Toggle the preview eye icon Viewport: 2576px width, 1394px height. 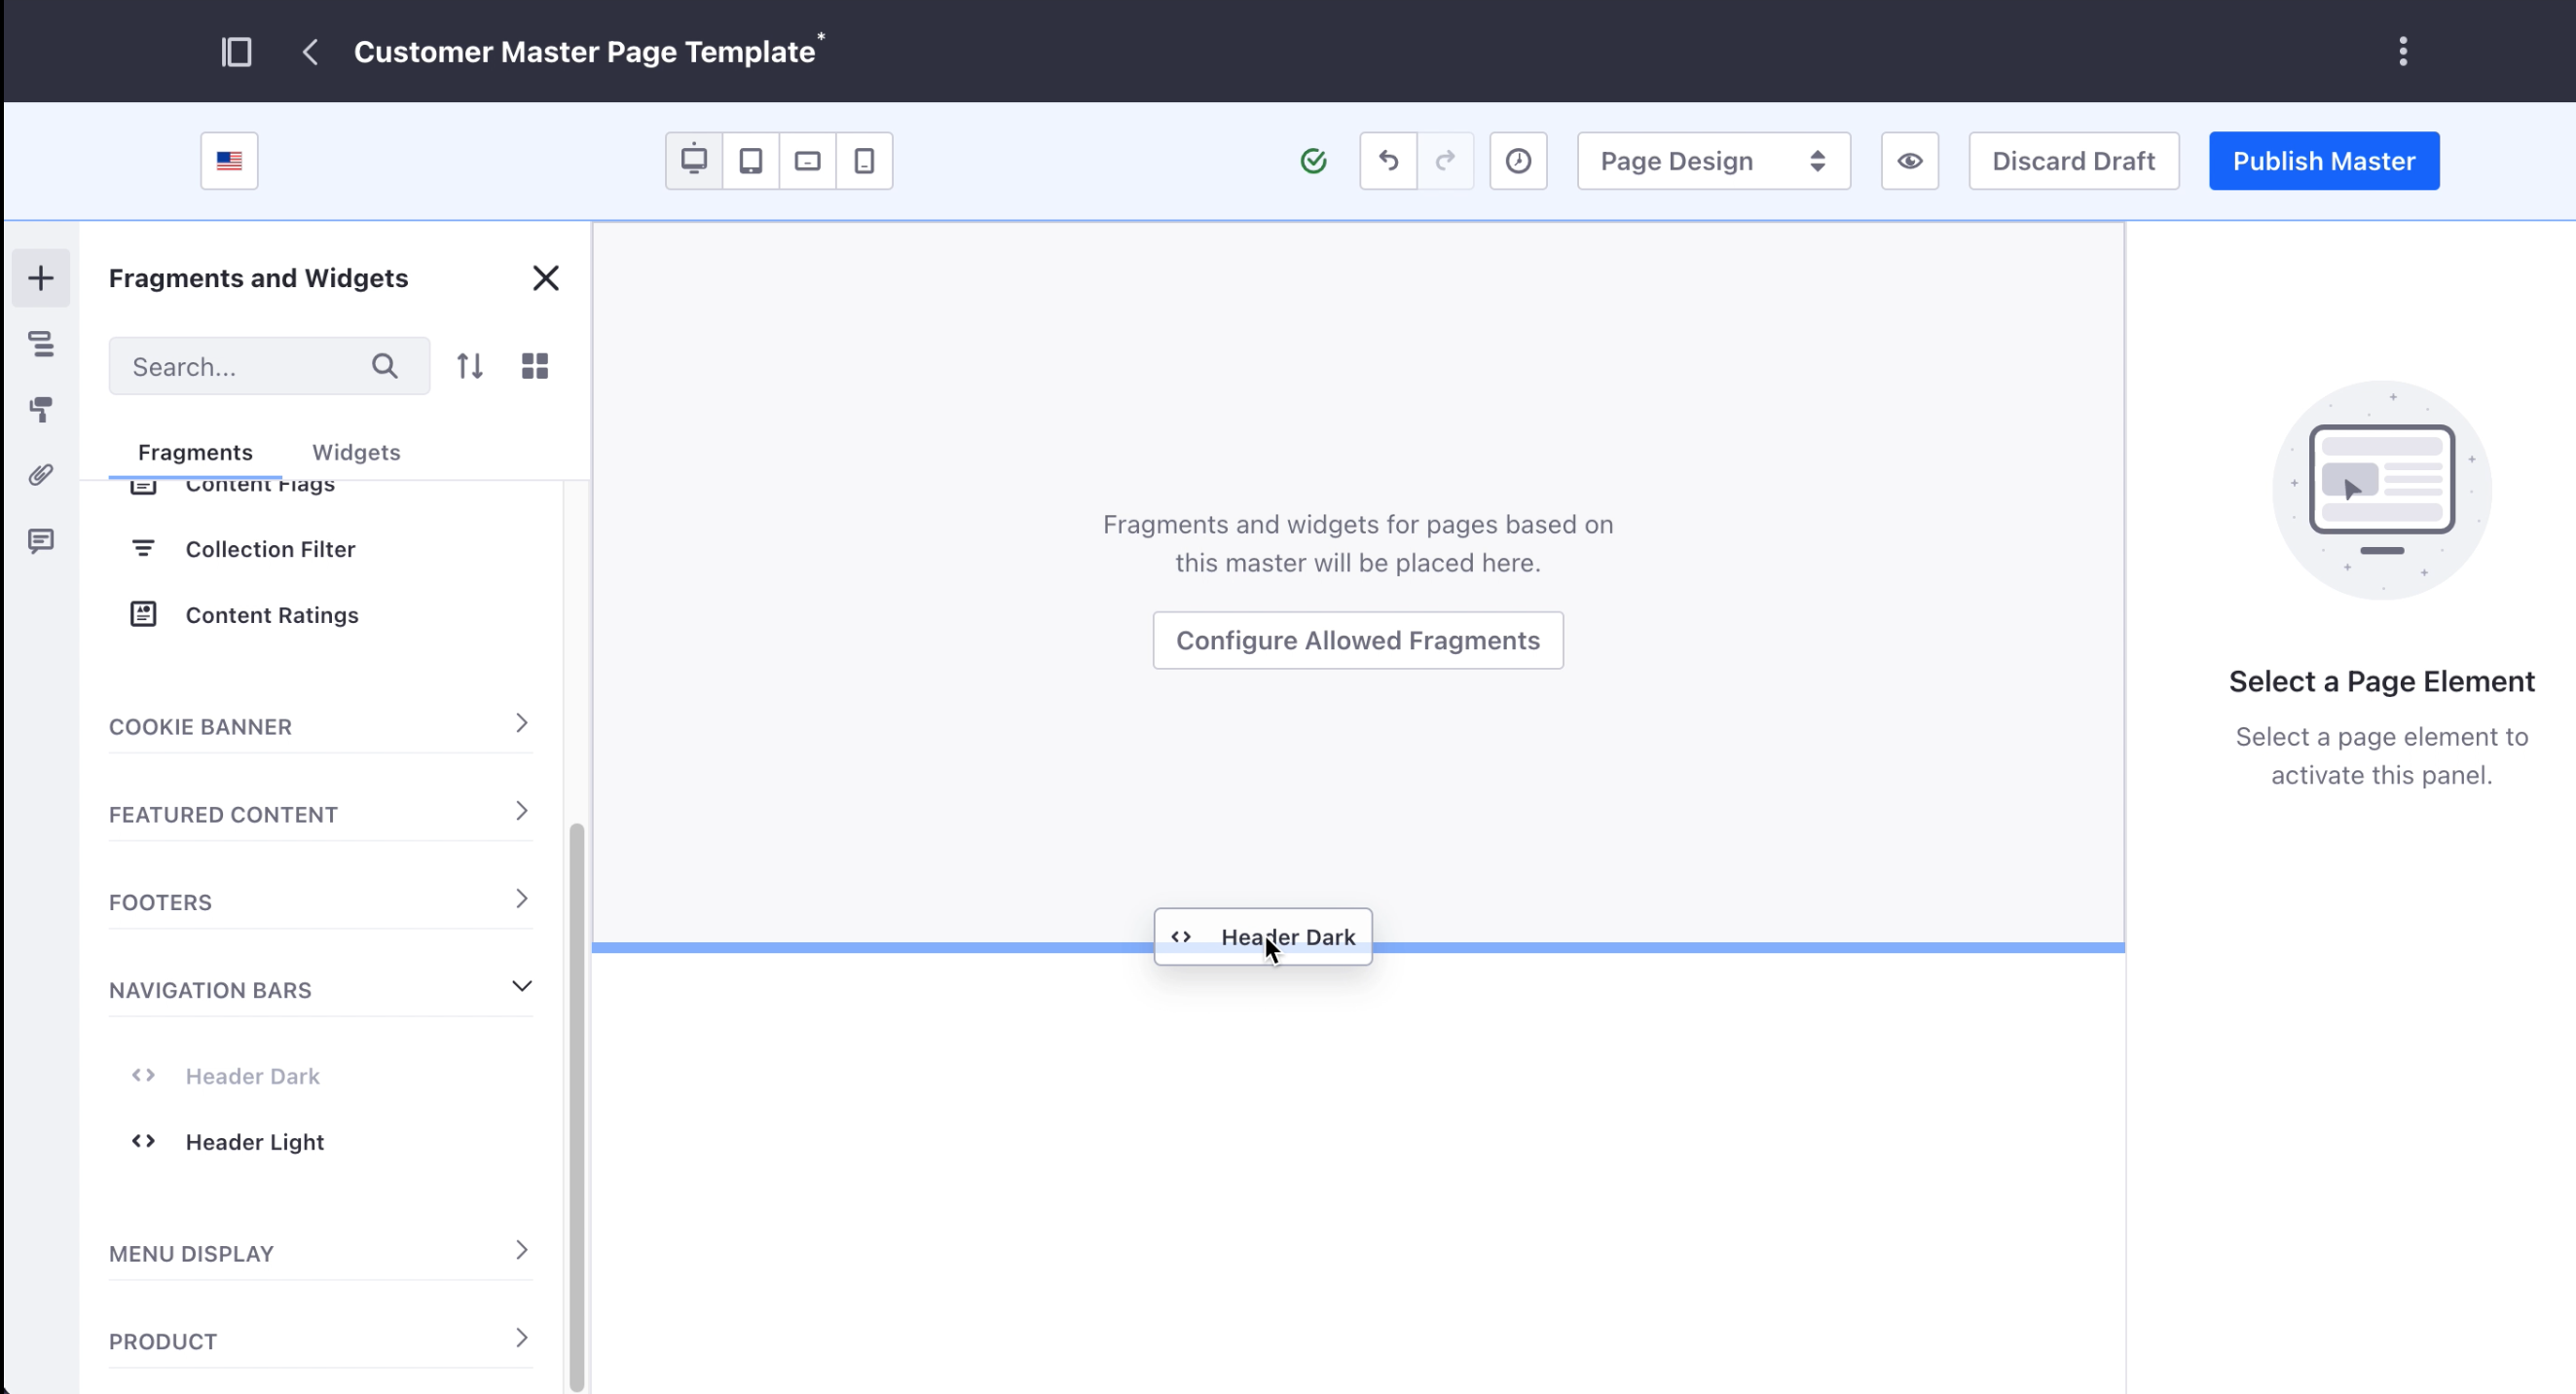pyautogui.click(x=1910, y=160)
